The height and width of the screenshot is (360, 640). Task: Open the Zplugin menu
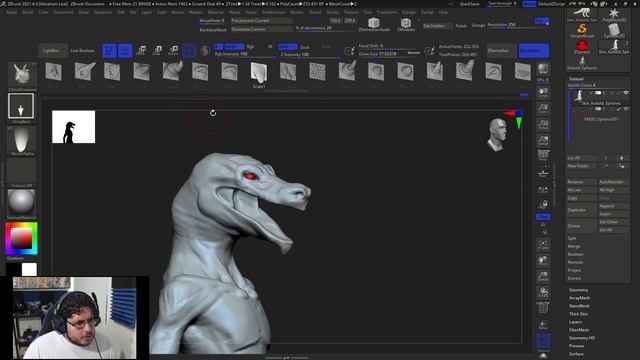pos(409,12)
